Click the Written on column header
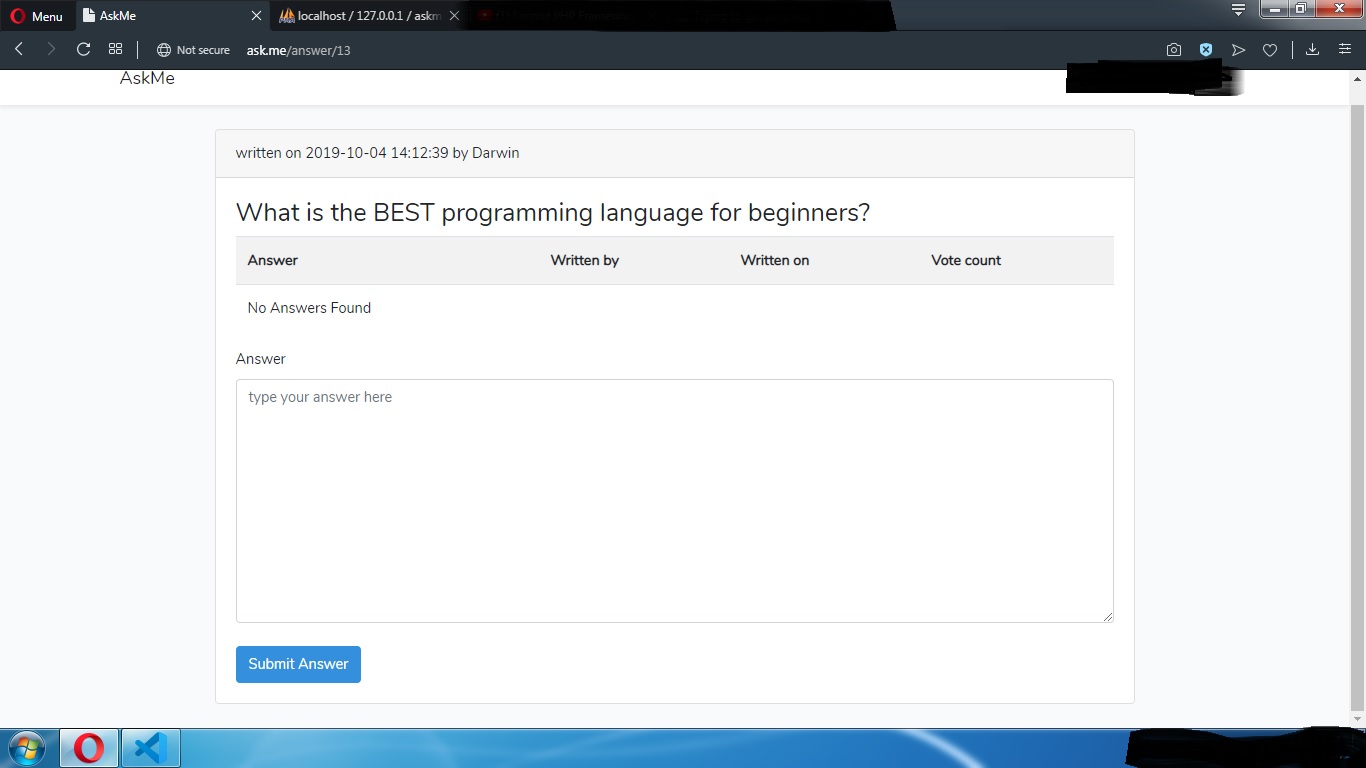This screenshot has height=768, width=1366. tap(775, 260)
